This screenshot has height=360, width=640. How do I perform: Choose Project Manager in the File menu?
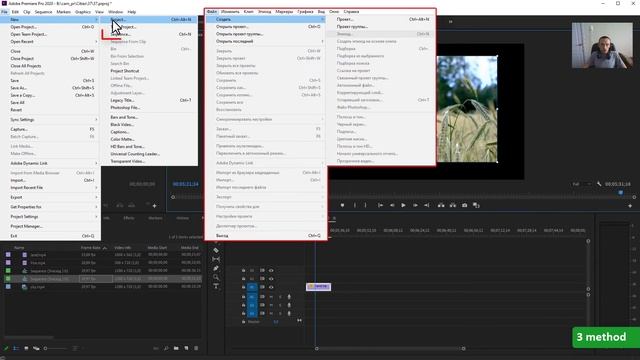(x=51, y=227)
